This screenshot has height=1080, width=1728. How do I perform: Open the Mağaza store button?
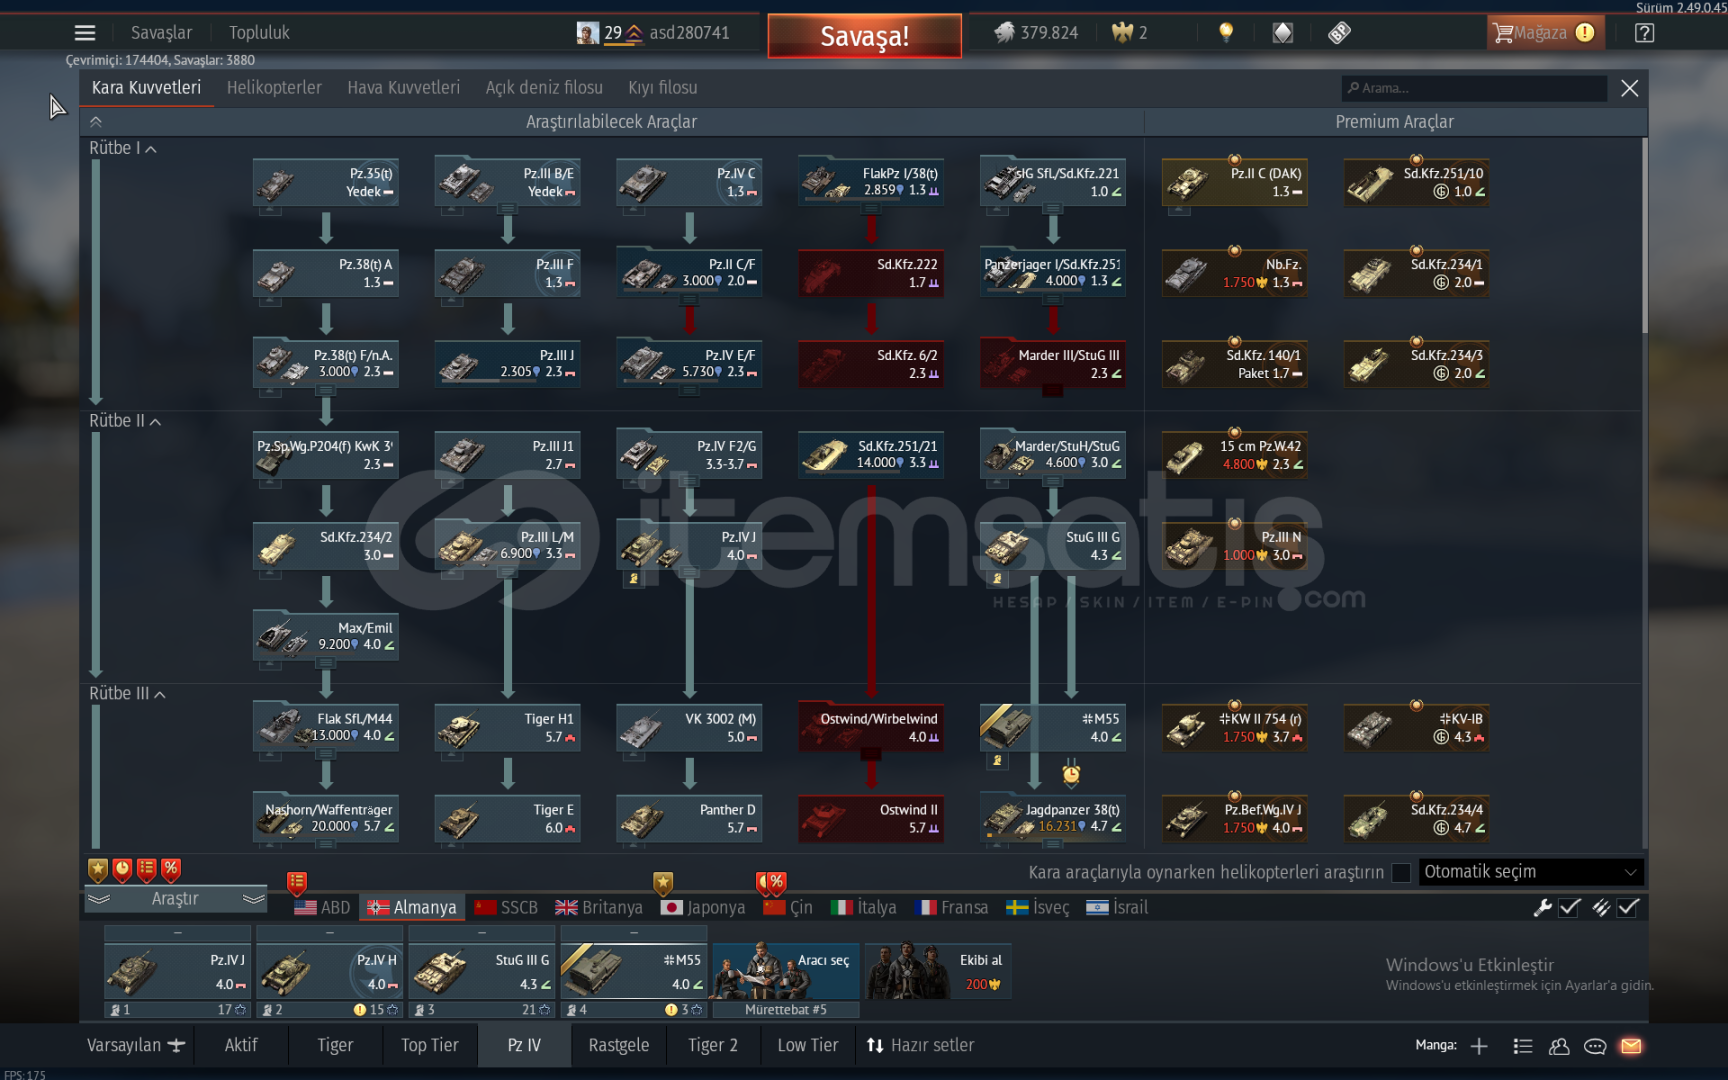pos(1543,33)
